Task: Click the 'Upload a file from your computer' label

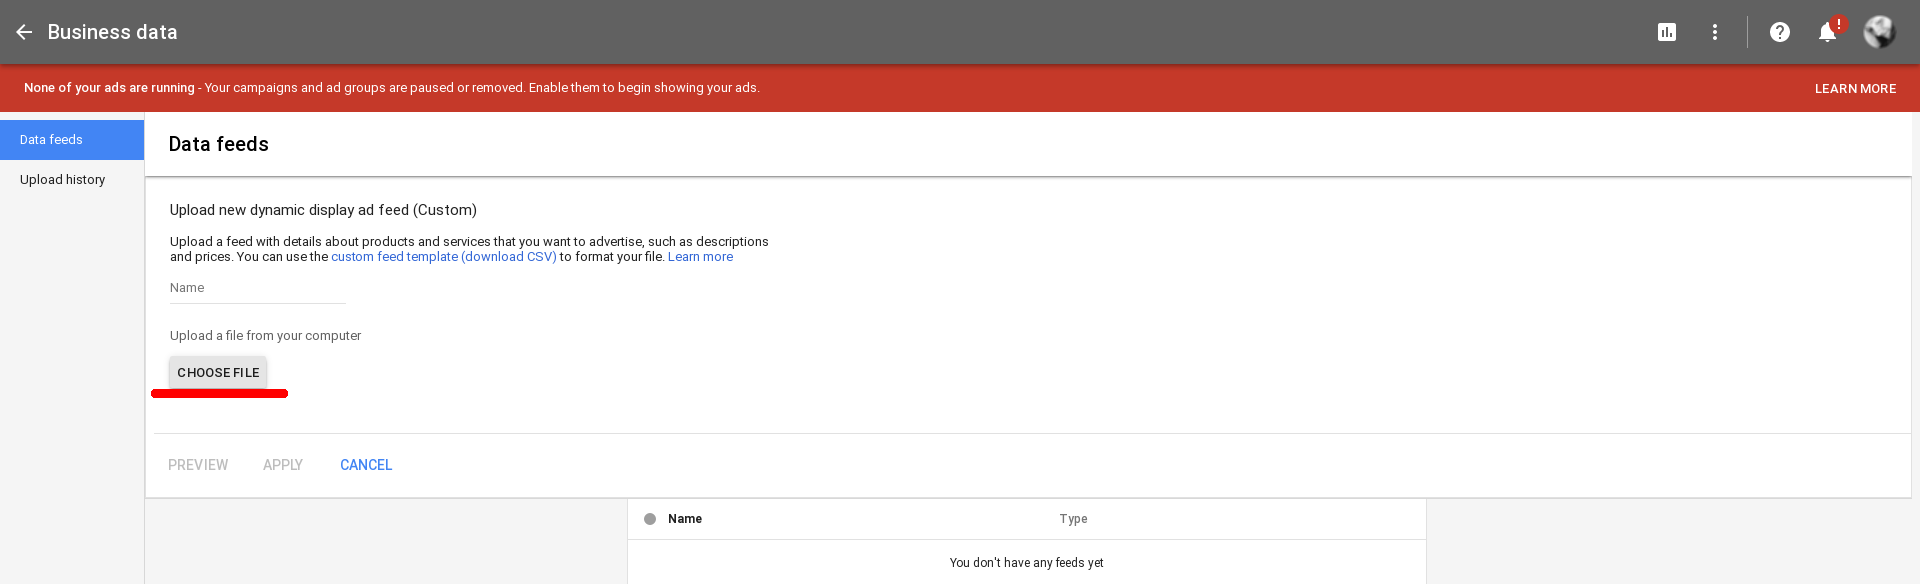Action: 265,336
